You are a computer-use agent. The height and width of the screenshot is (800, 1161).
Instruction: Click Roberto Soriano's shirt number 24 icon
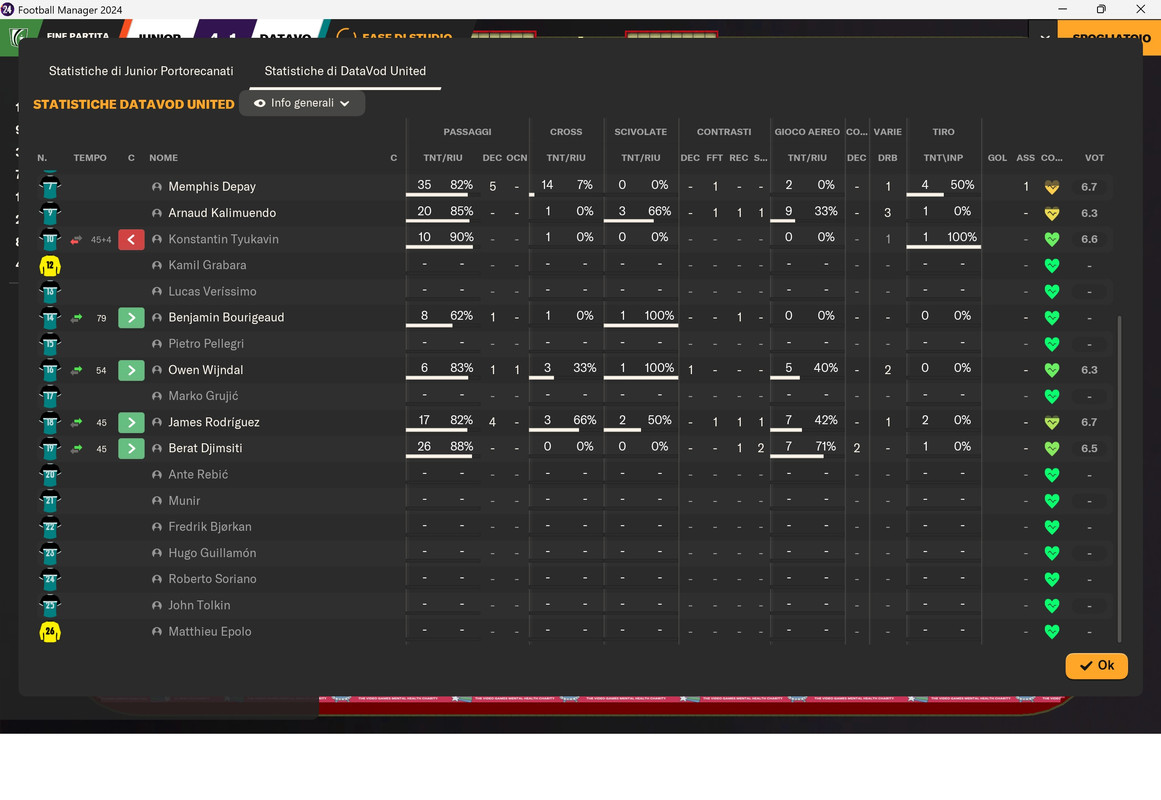(x=50, y=579)
